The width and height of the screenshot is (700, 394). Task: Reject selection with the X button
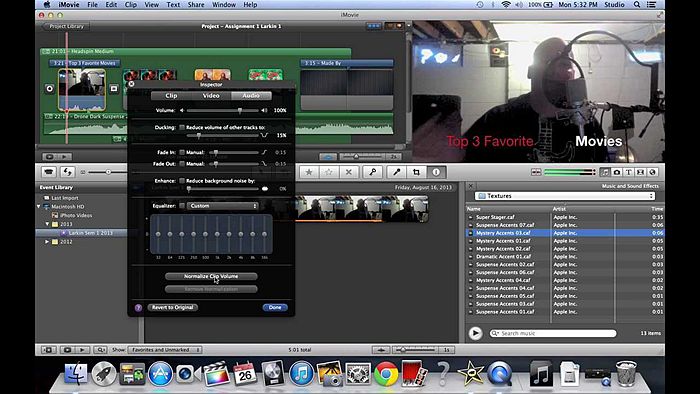coord(349,172)
